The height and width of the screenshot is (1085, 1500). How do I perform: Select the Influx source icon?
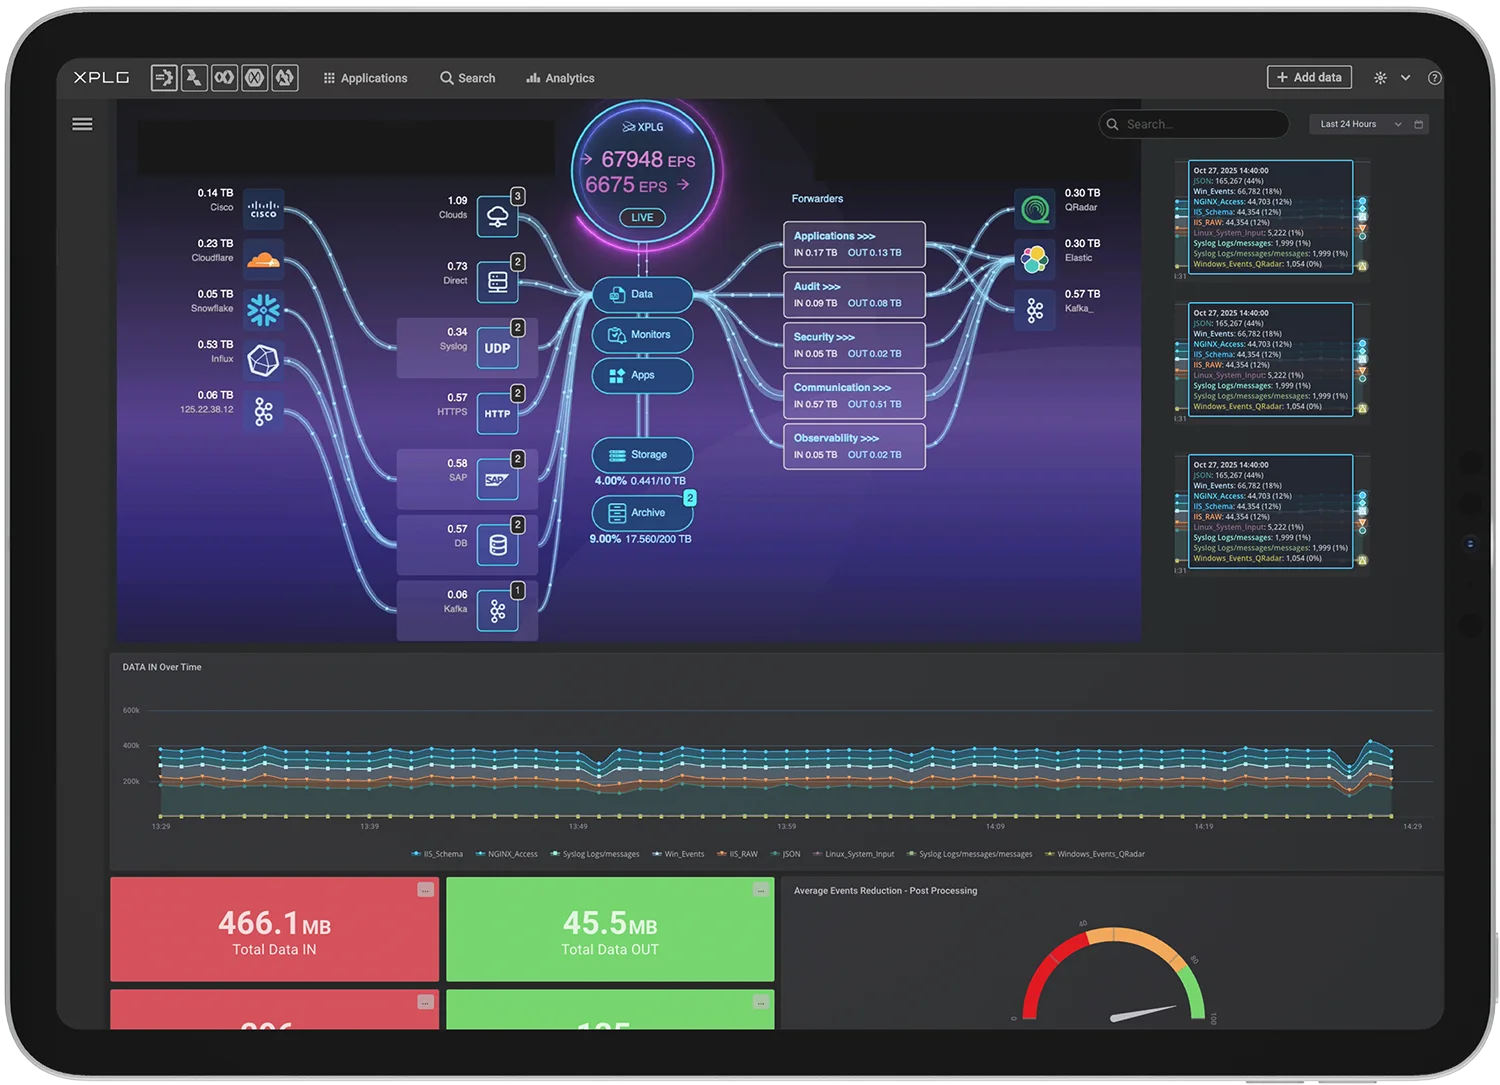(x=263, y=360)
